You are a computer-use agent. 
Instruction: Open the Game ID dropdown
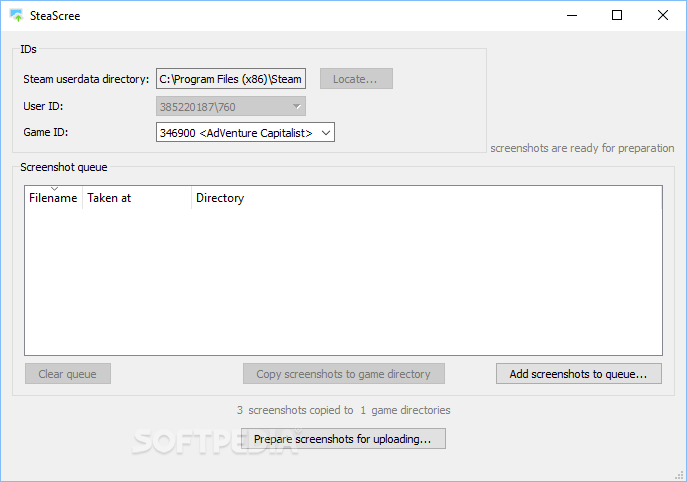(245, 132)
